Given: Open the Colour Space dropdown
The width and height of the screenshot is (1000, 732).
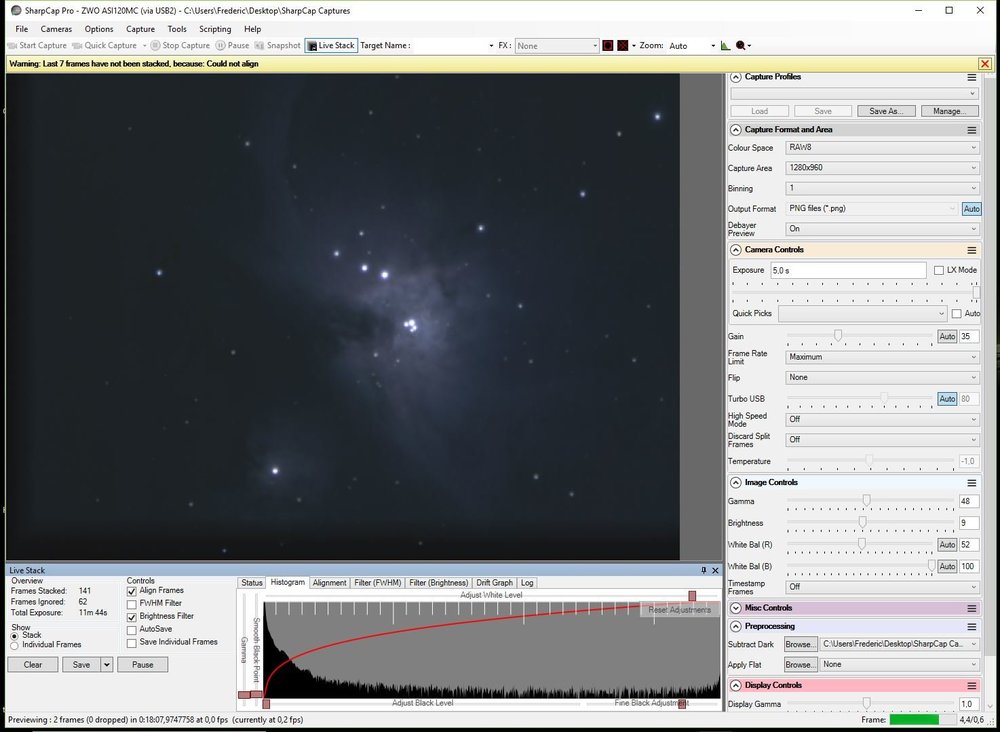Looking at the screenshot, I should tap(882, 148).
